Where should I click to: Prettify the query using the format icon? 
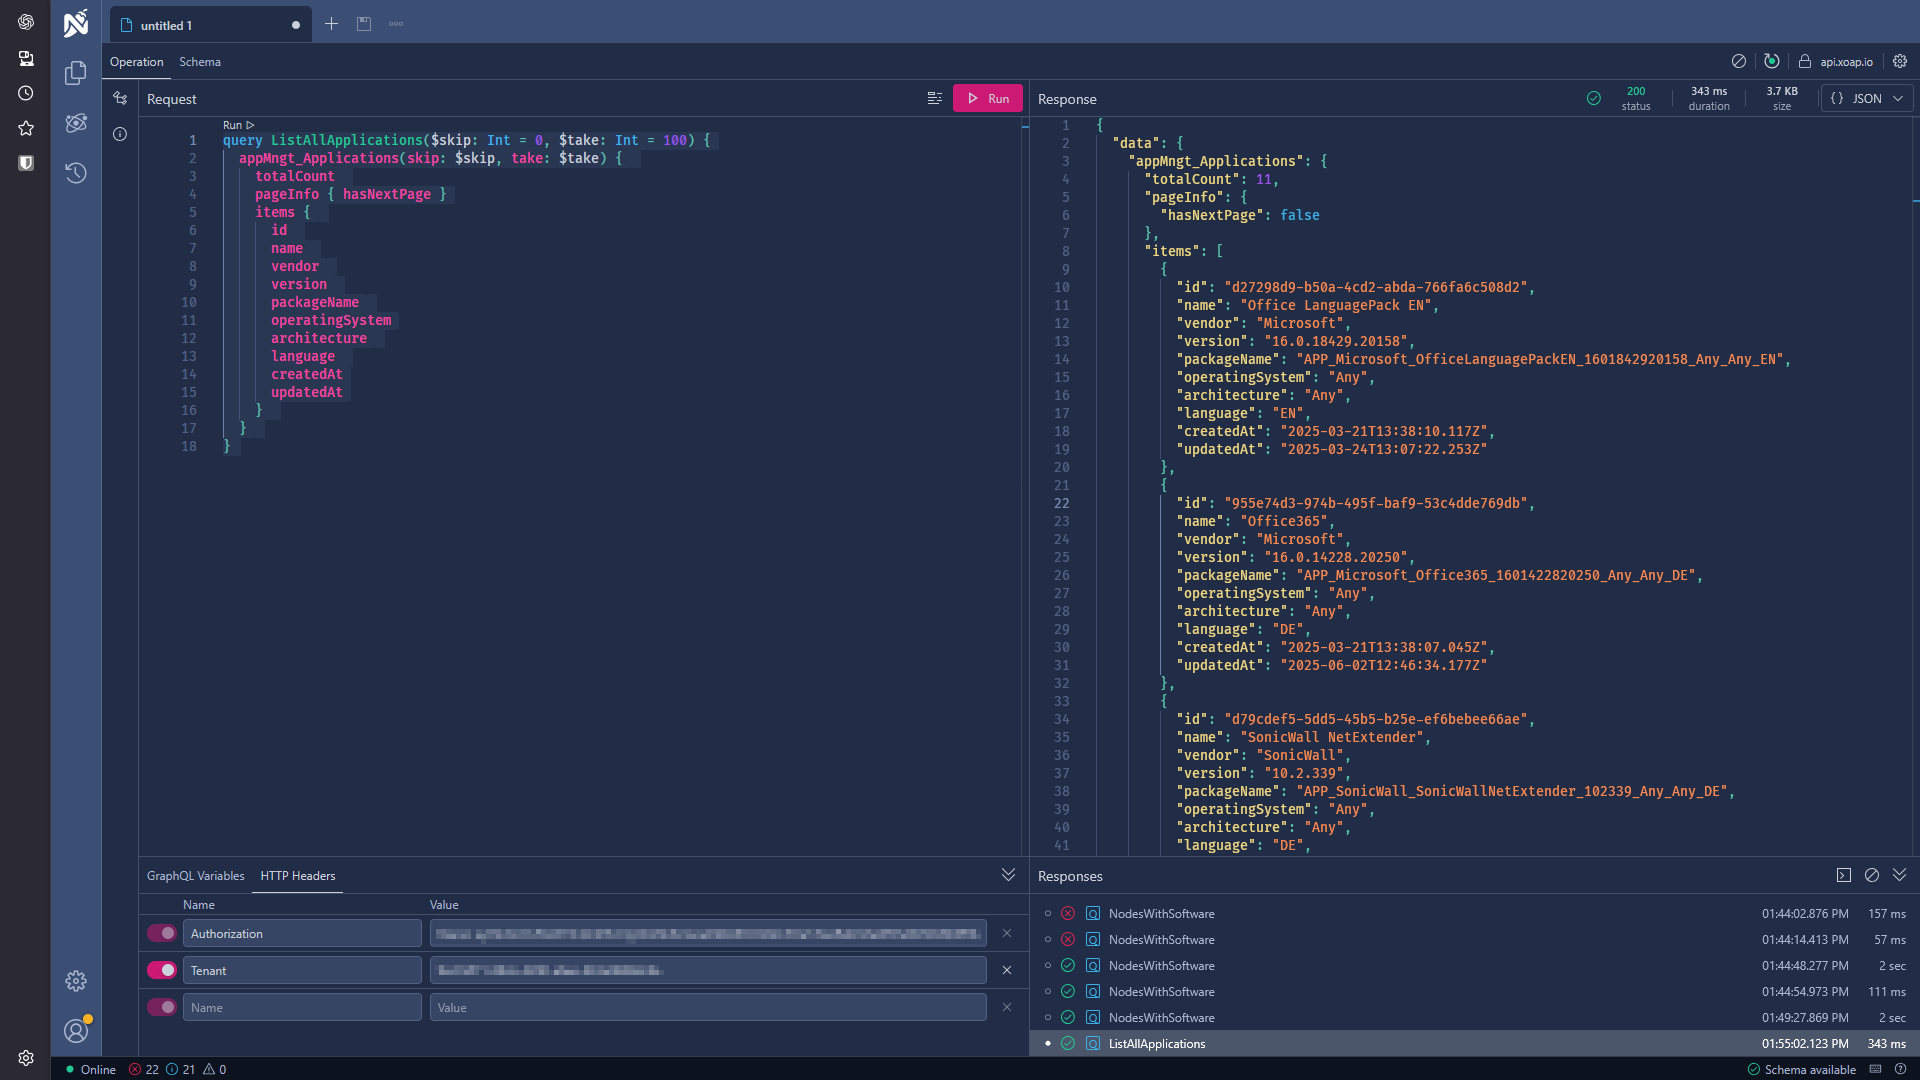pos(935,97)
